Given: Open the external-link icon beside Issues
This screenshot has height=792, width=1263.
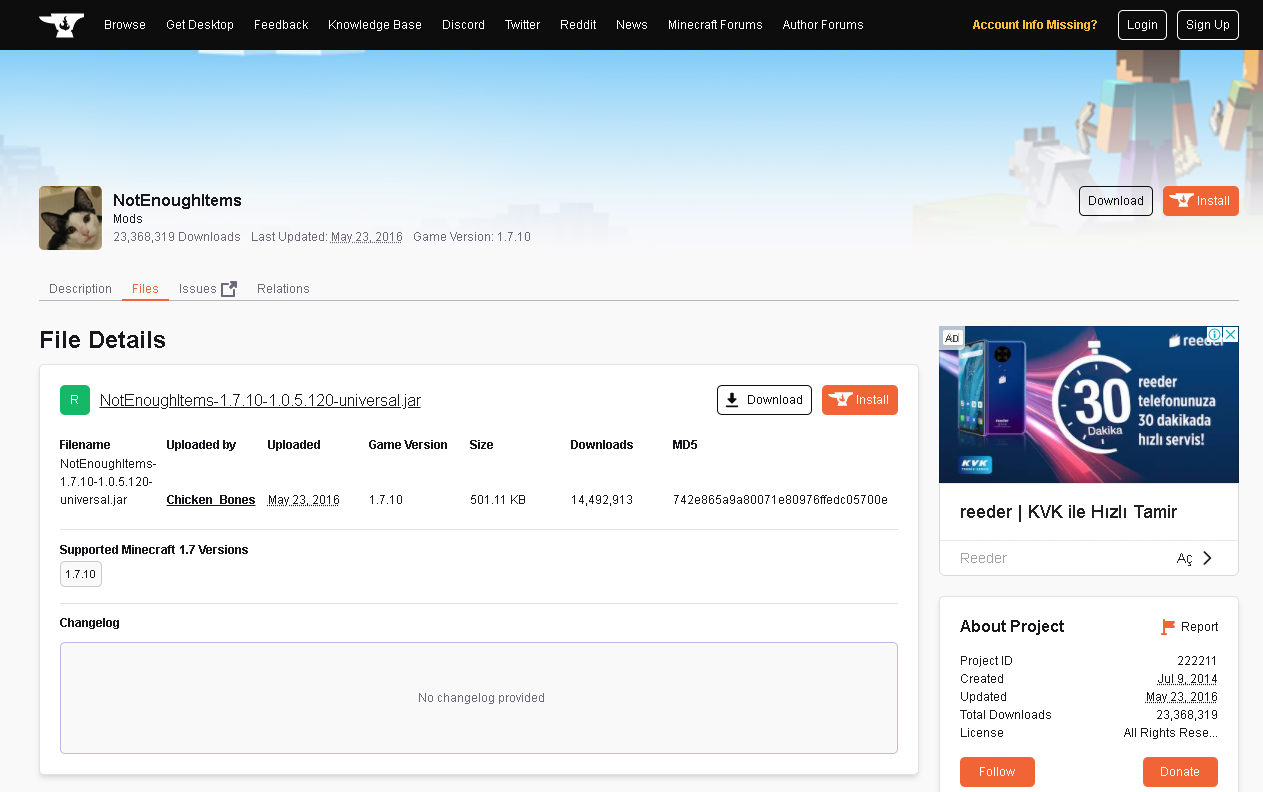Looking at the screenshot, I should 229,289.
